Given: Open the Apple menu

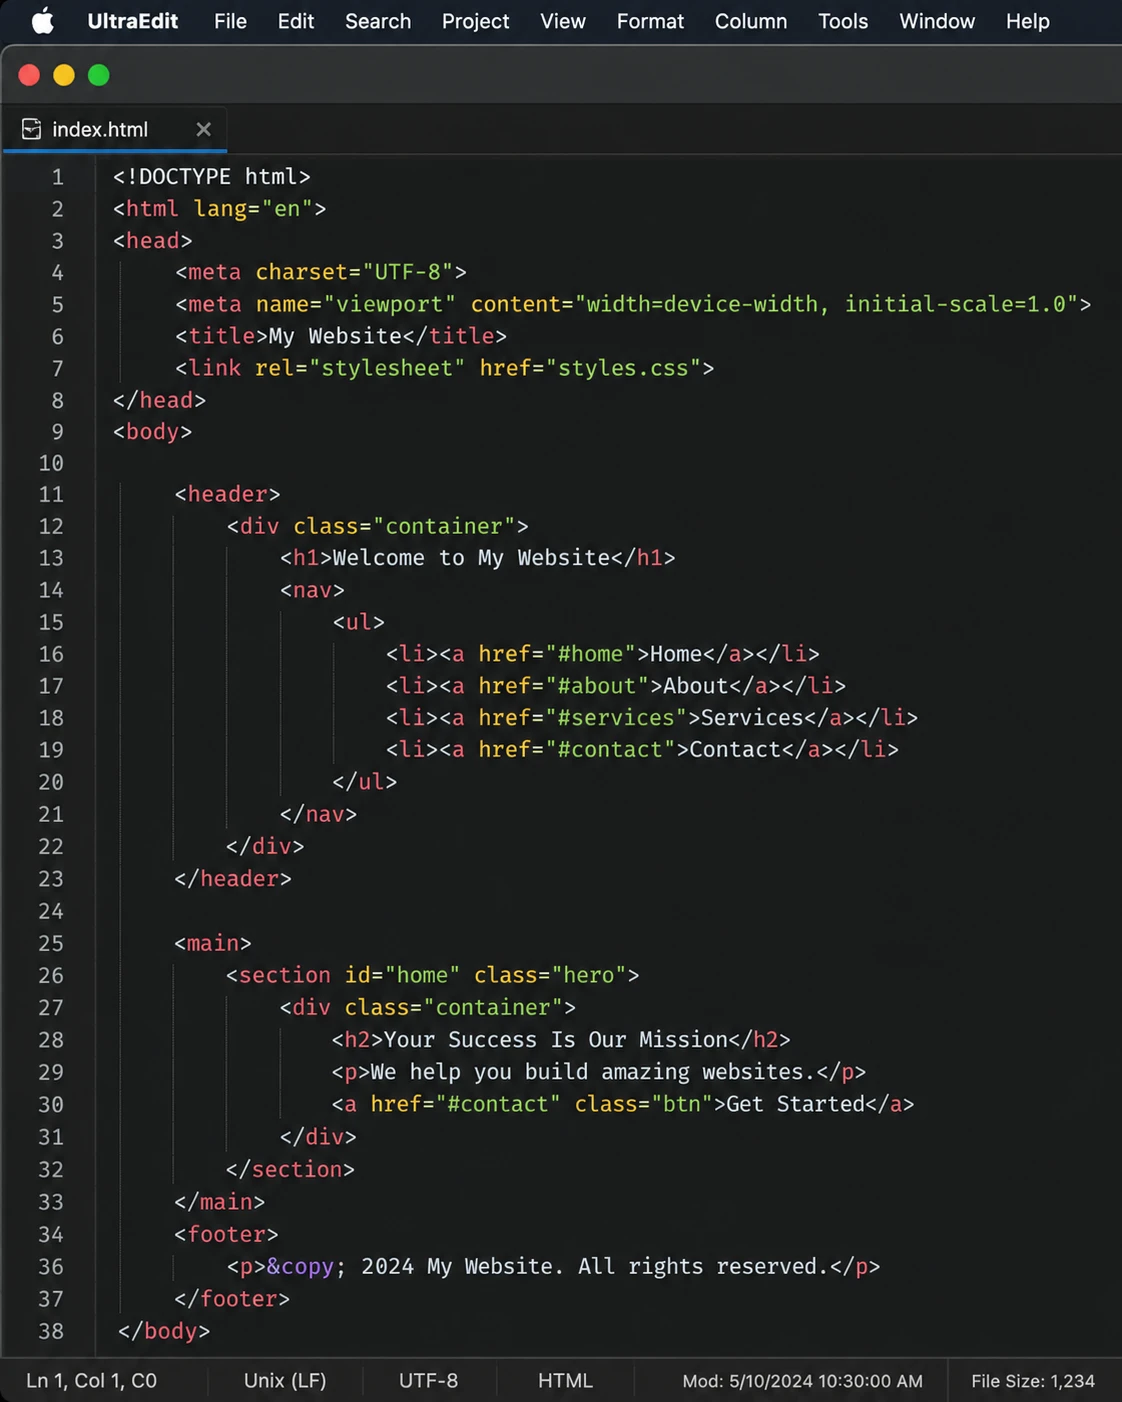Looking at the screenshot, I should pyautogui.click(x=42, y=21).
